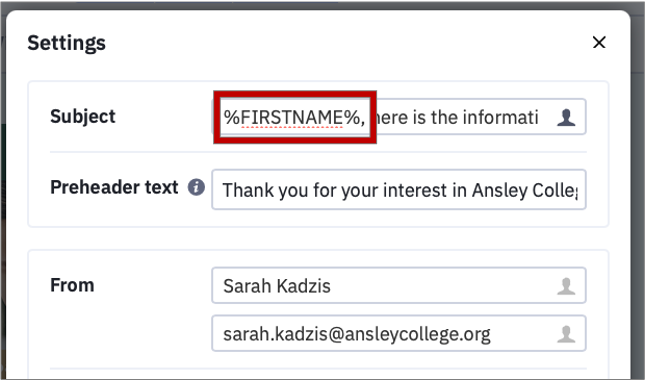Click the Settings heading
The image size is (645, 381).
pyautogui.click(x=67, y=43)
